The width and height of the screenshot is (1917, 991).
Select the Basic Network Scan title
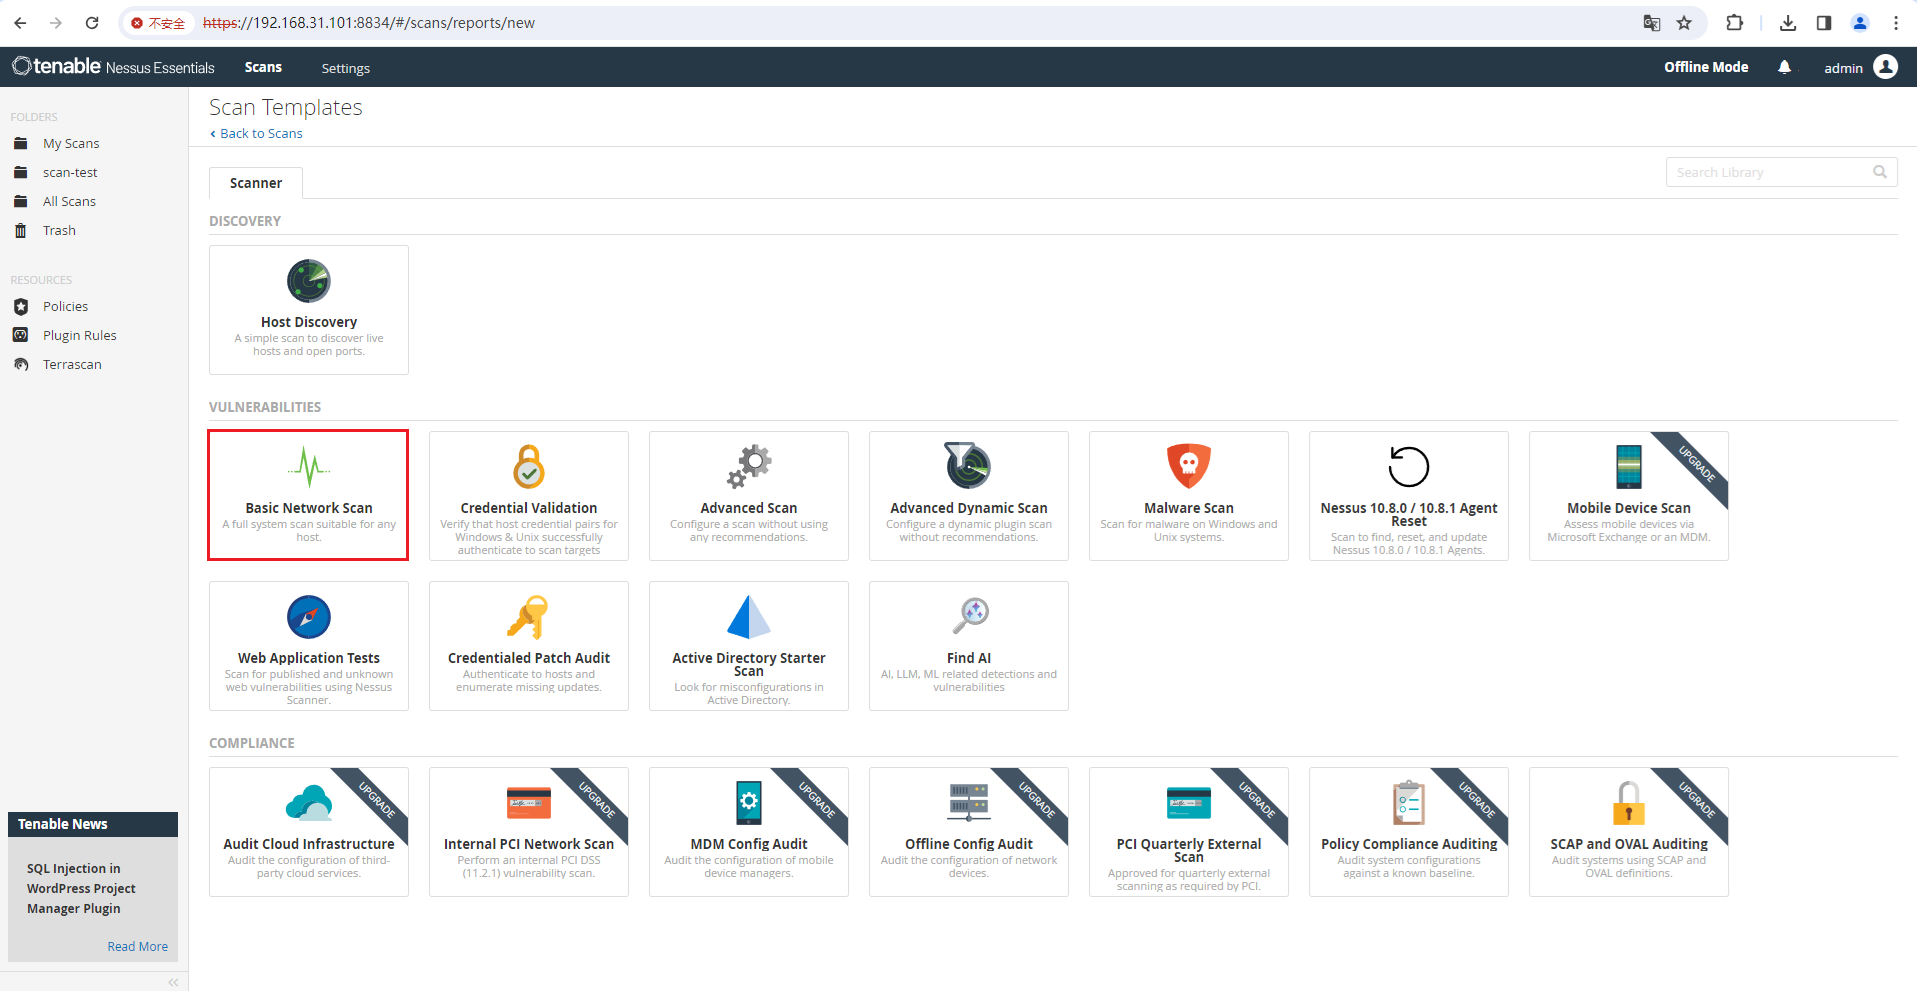click(x=309, y=508)
